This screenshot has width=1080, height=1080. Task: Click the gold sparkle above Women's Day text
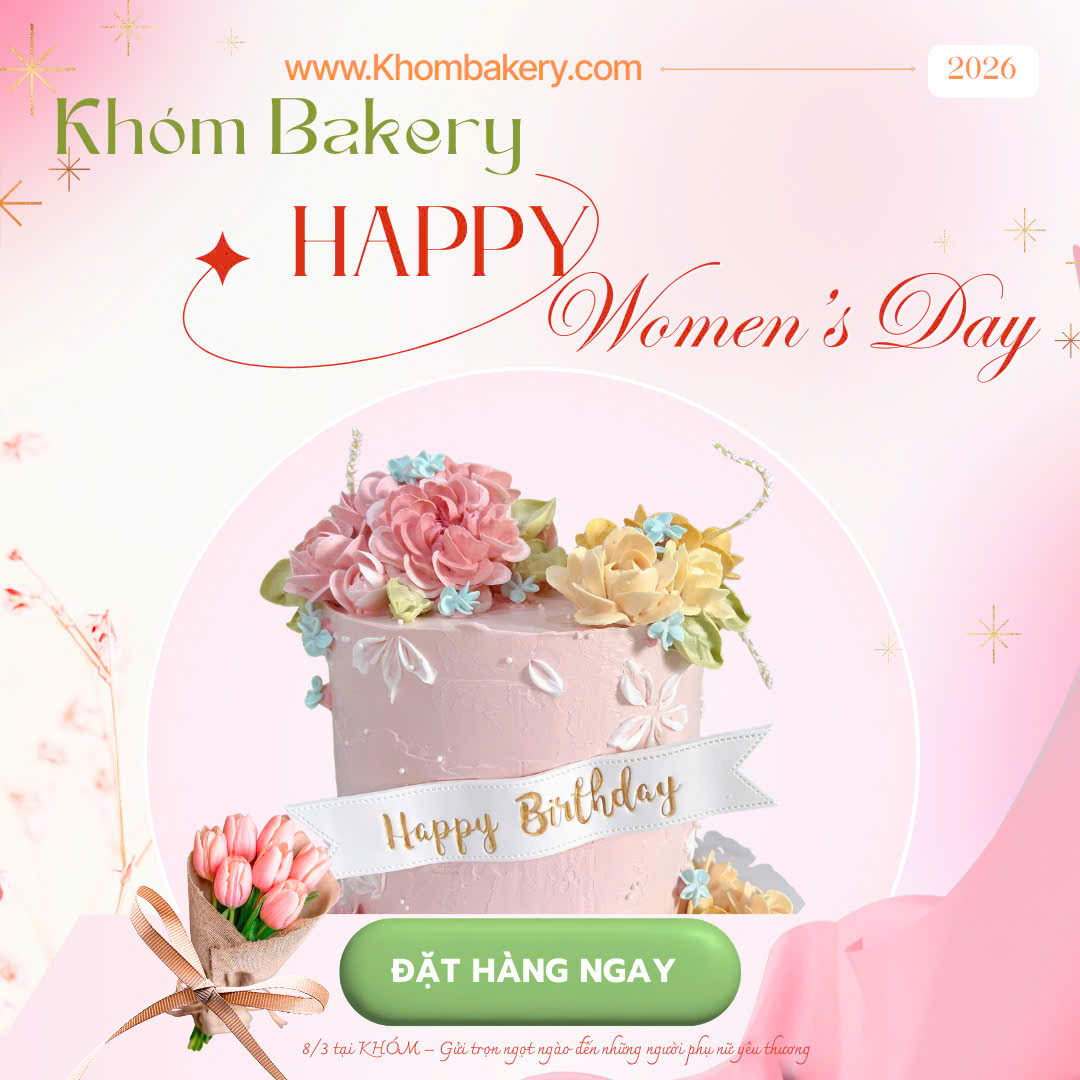[x=1024, y=229]
